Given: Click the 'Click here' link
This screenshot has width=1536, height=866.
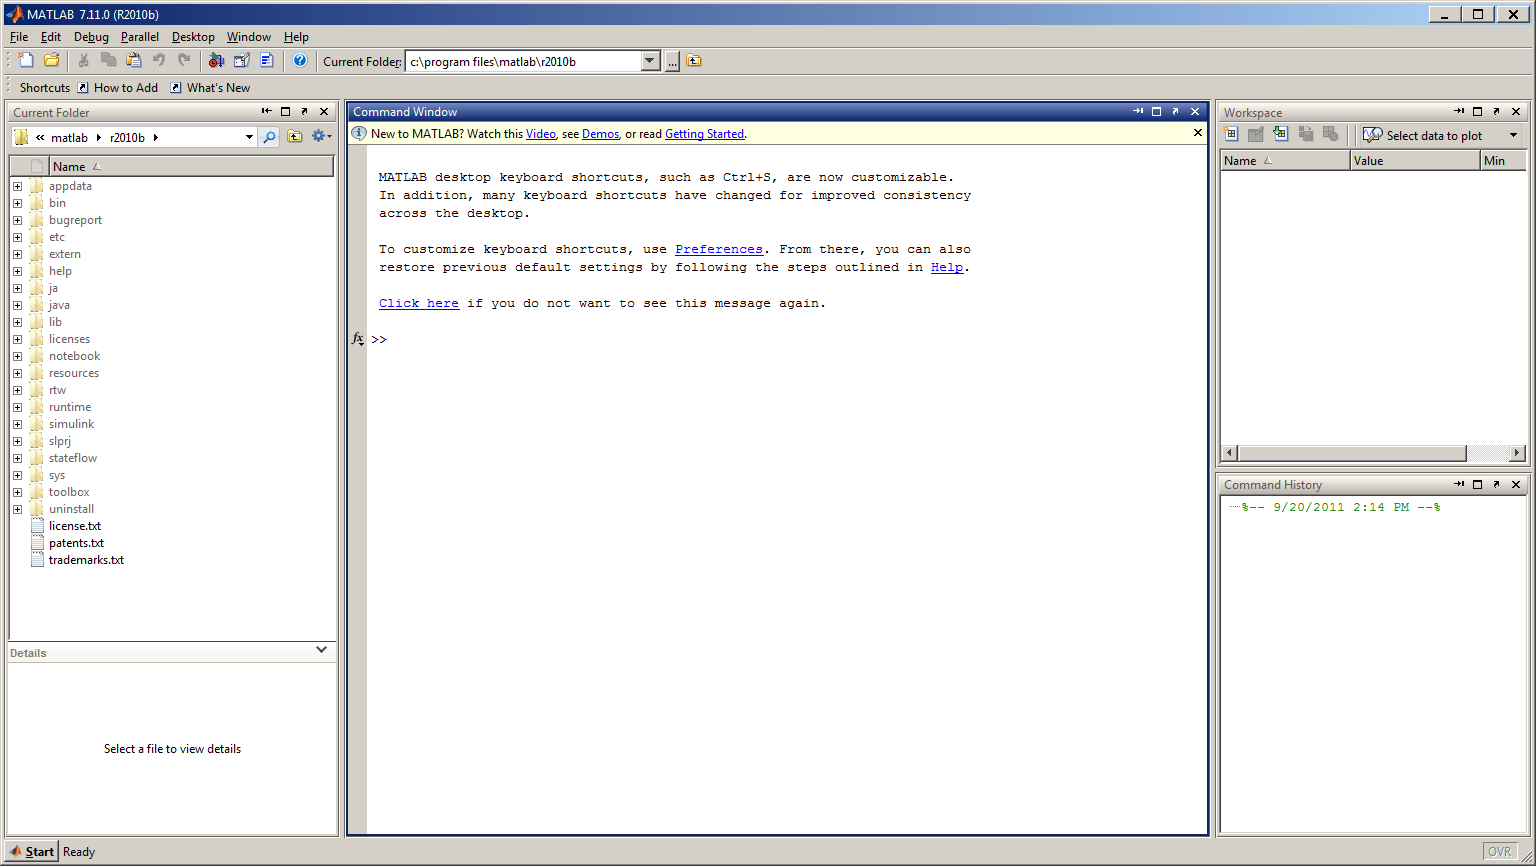Looking at the screenshot, I should (x=419, y=303).
